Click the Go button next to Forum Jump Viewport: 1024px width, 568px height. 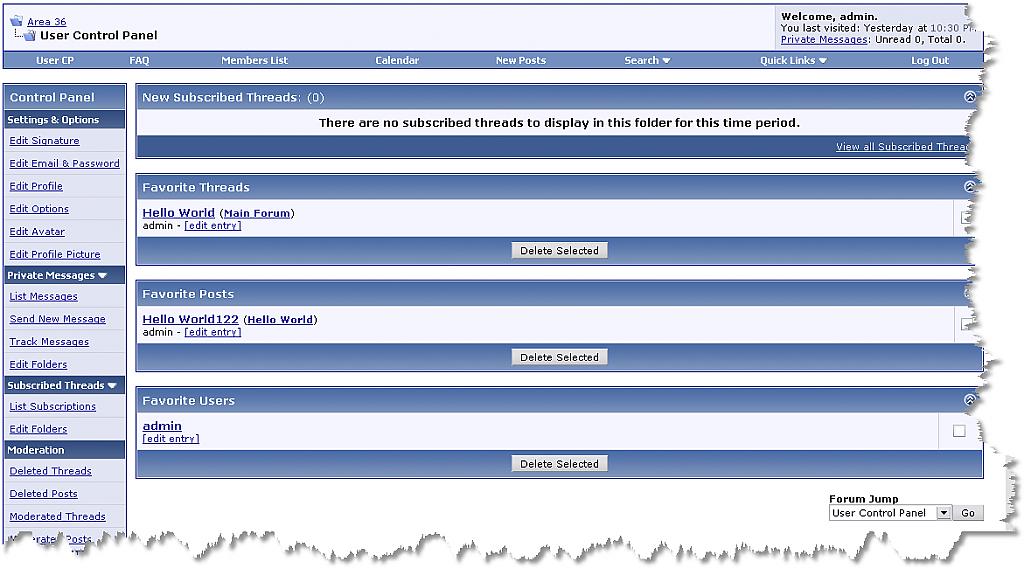(967, 513)
